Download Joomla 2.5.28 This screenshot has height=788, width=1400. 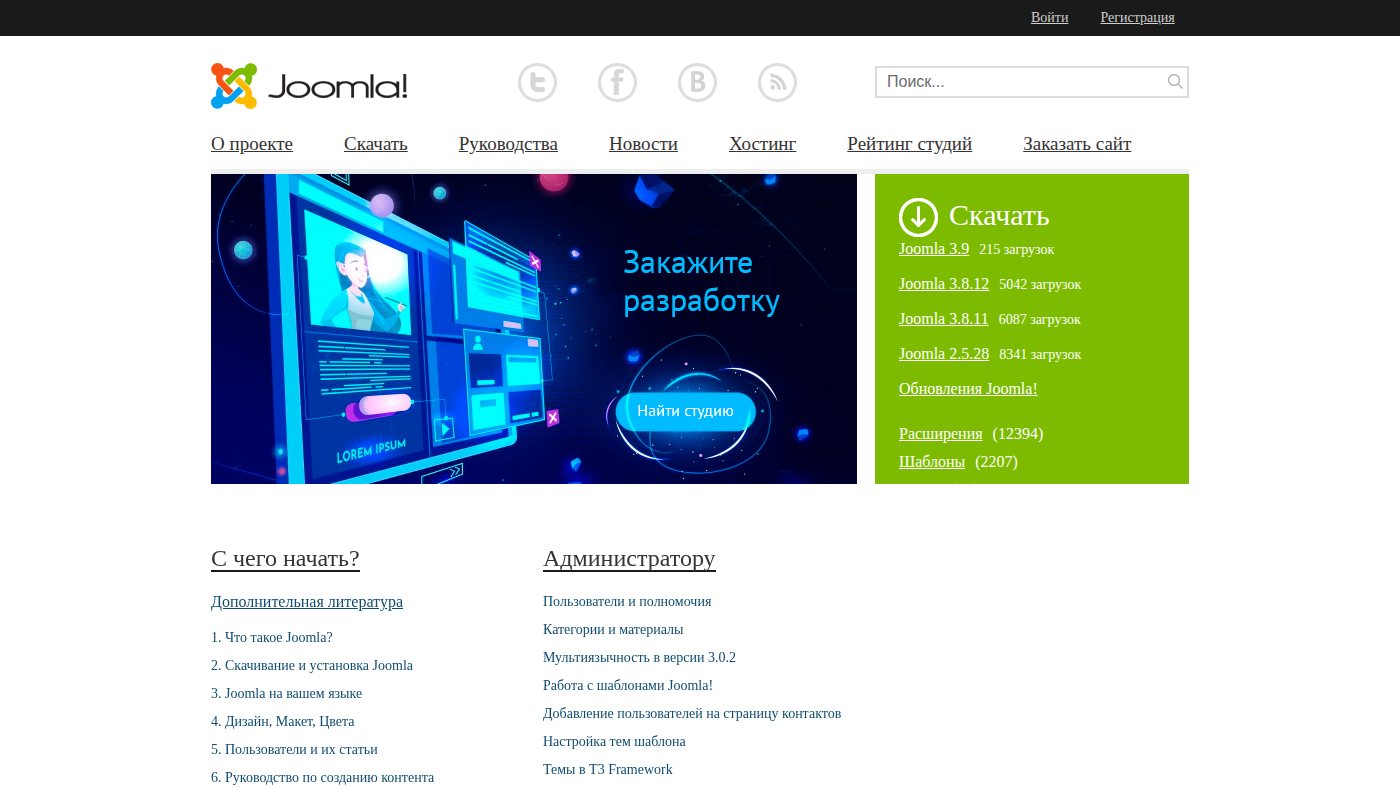[944, 354]
